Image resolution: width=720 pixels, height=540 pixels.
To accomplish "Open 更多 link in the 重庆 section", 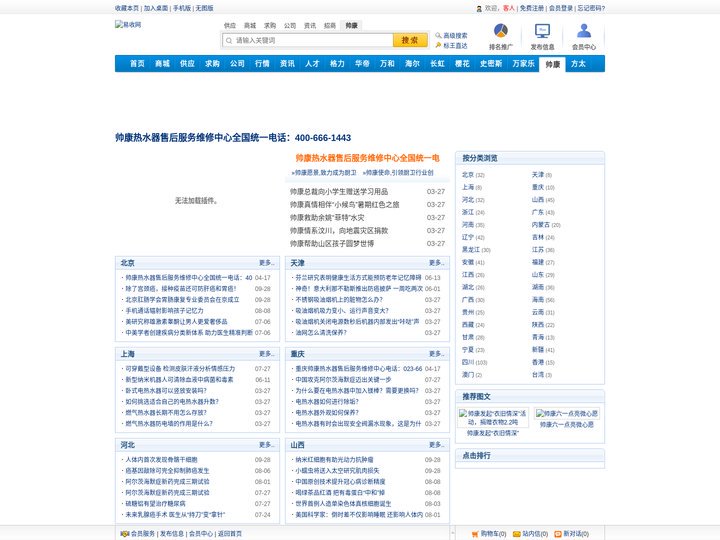I will (x=437, y=354).
